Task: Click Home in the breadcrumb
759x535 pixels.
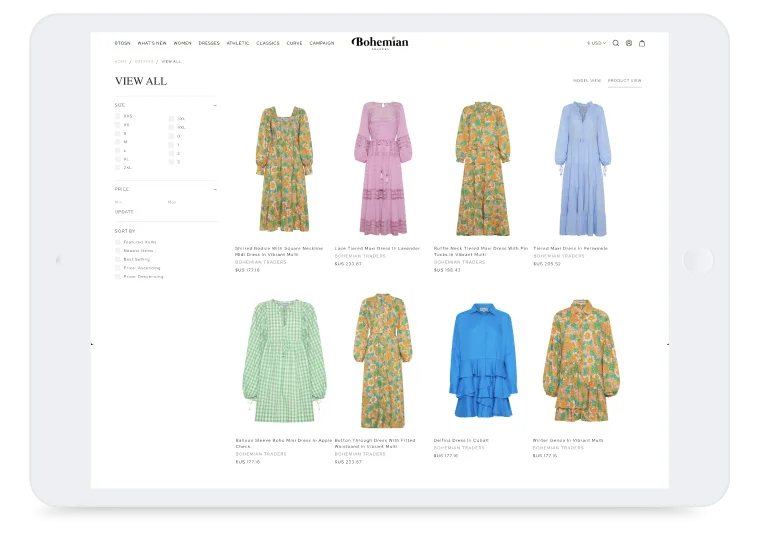Action: [x=121, y=62]
